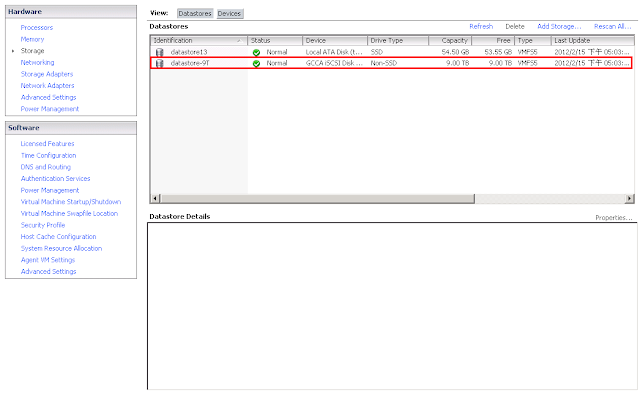Image resolution: width=640 pixels, height=395 pixels.
Task: Click the horizontal scrollbar thumb
Action: (x=317, y=198)
